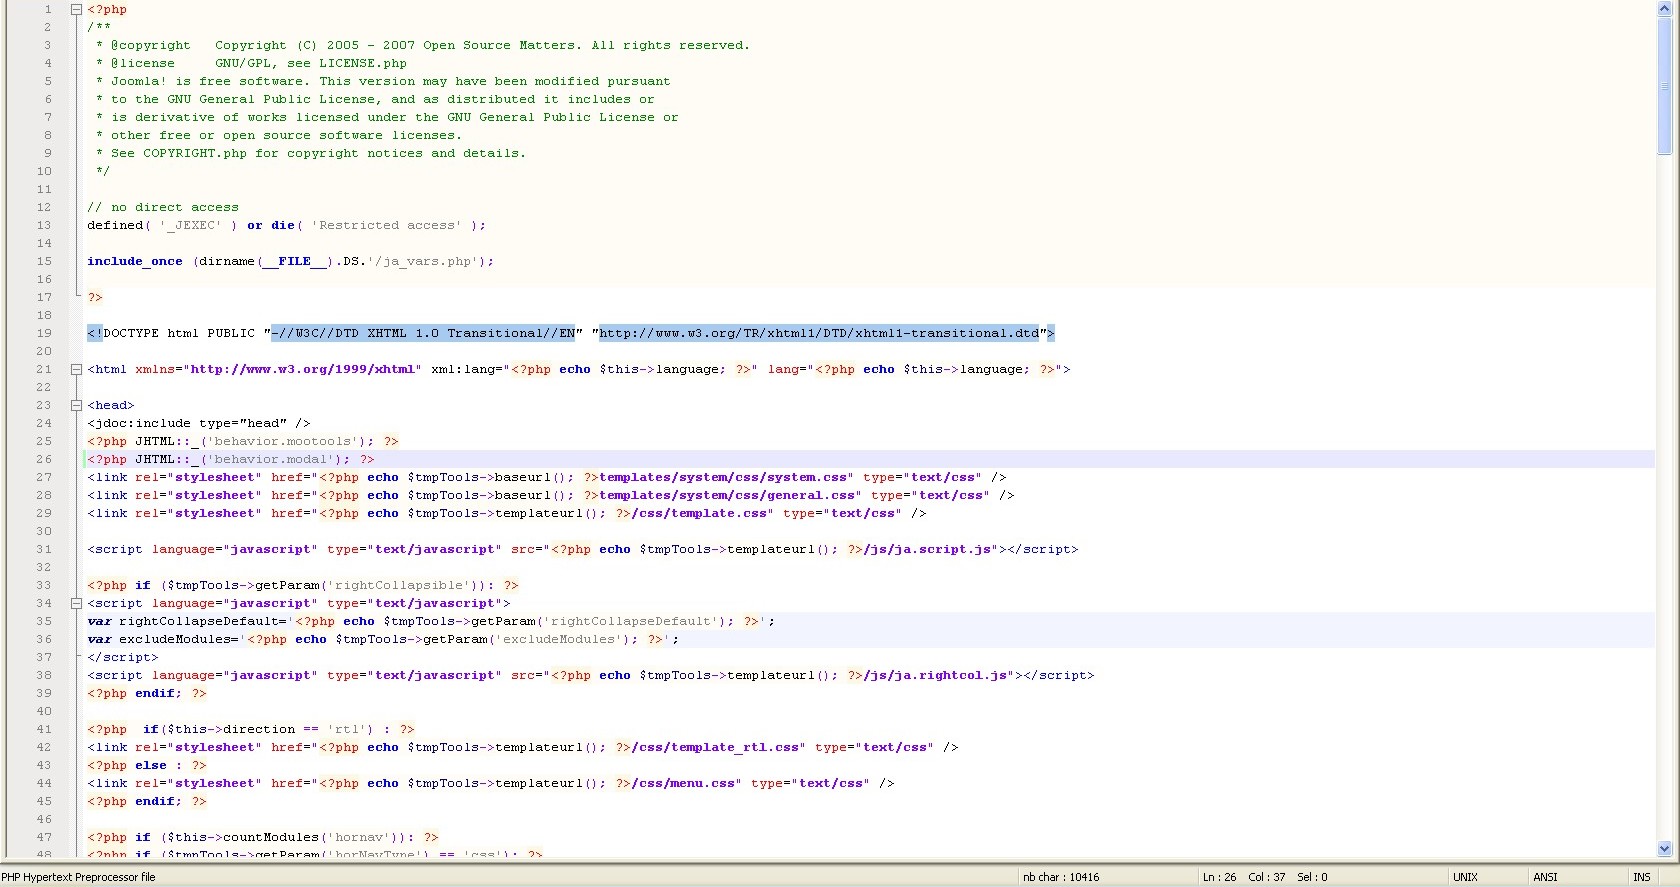Click "PHP Hypertext Preprocessor file" in status bar
Image resolution: width=1680 pixels, height=887 pixels.
[x=78, y=877]
